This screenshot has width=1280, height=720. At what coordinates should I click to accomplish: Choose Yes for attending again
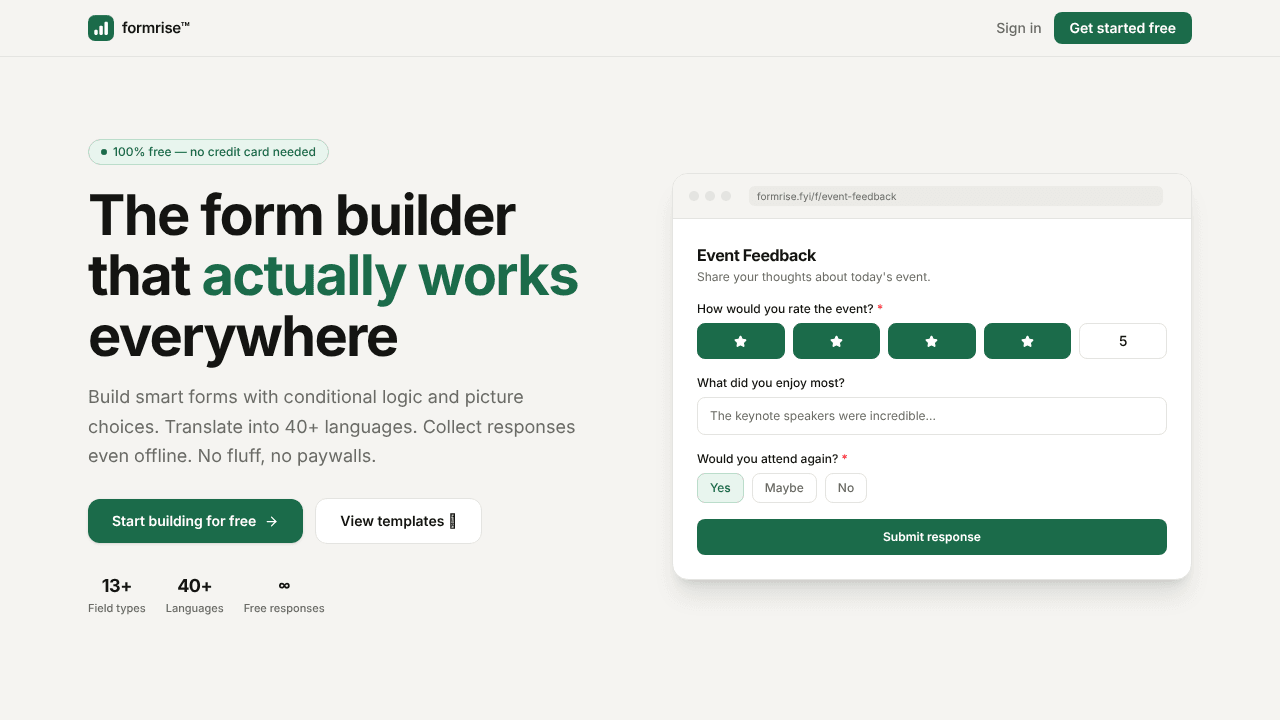720,488
